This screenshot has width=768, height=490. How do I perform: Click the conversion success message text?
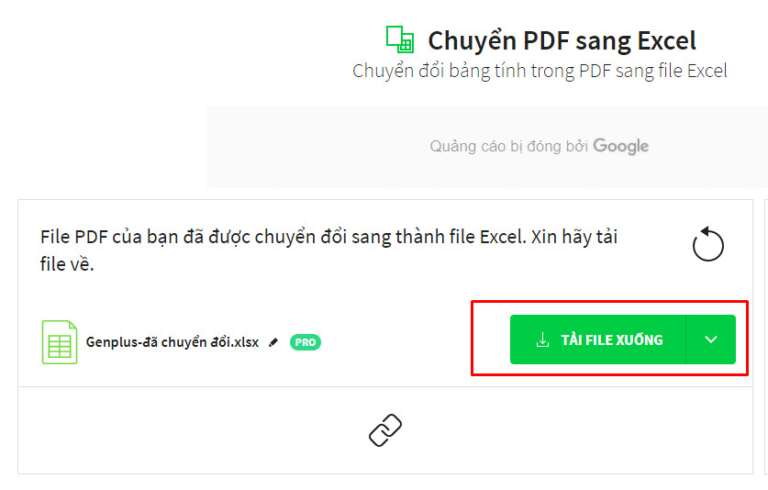click(329, 250)
